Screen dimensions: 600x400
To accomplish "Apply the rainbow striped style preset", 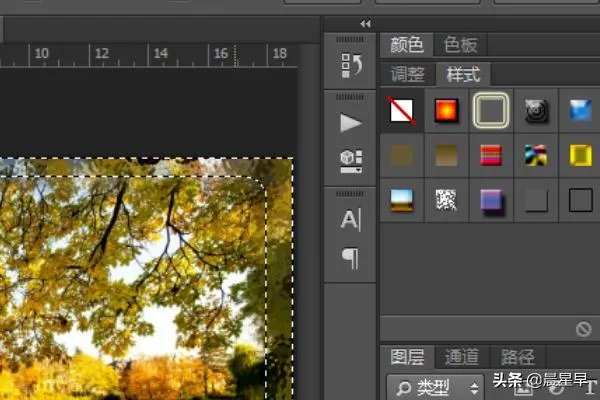I will tap(537, 154).
